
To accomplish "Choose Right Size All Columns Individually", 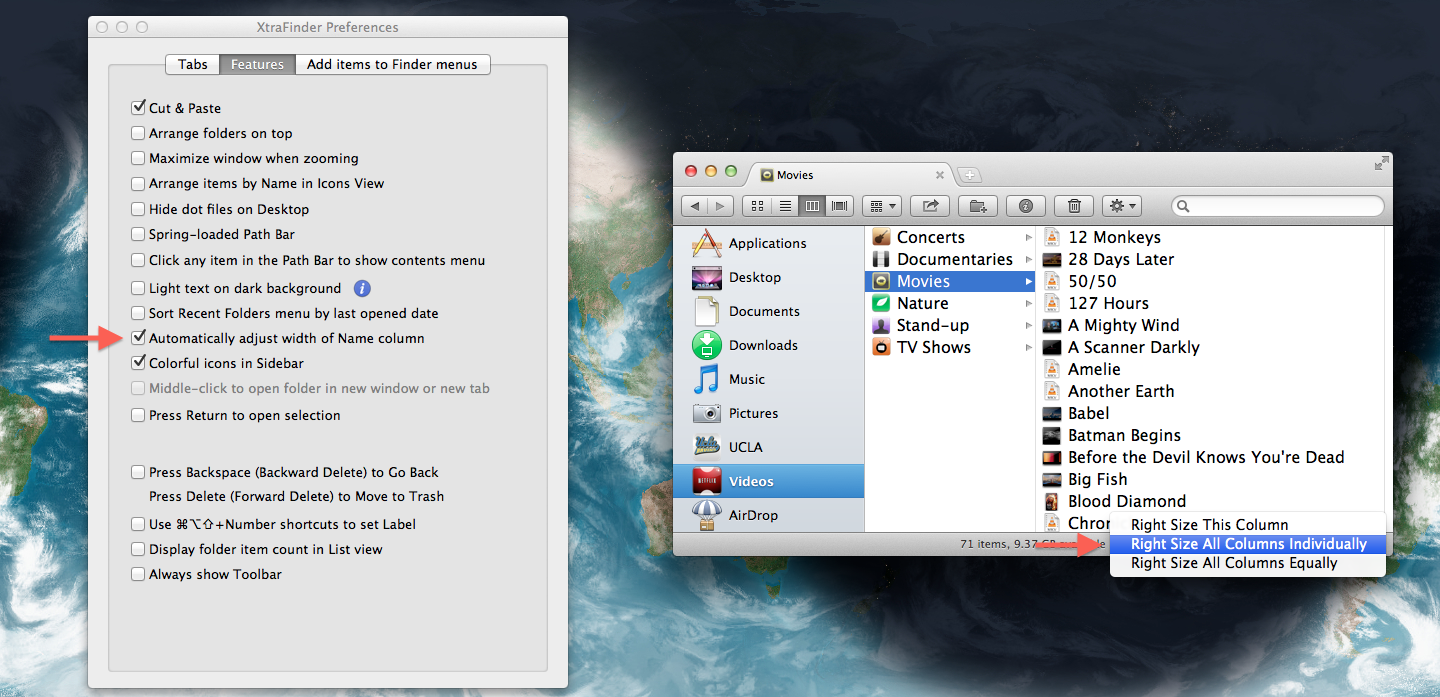I will pyautogui.click(x=1248, y=544).
